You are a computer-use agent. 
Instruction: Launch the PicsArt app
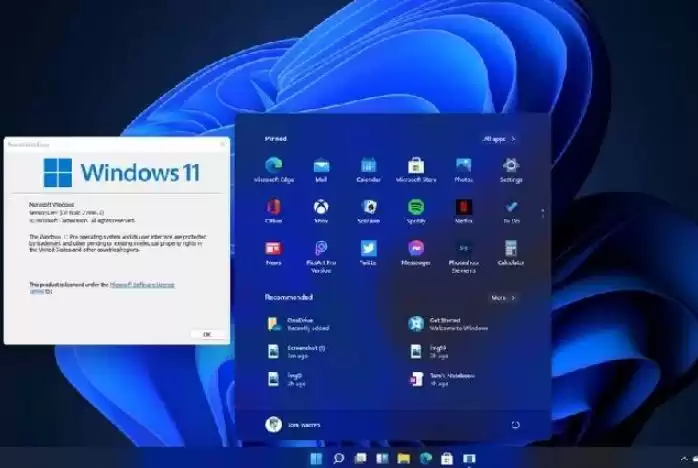click(x=321, y=256)
